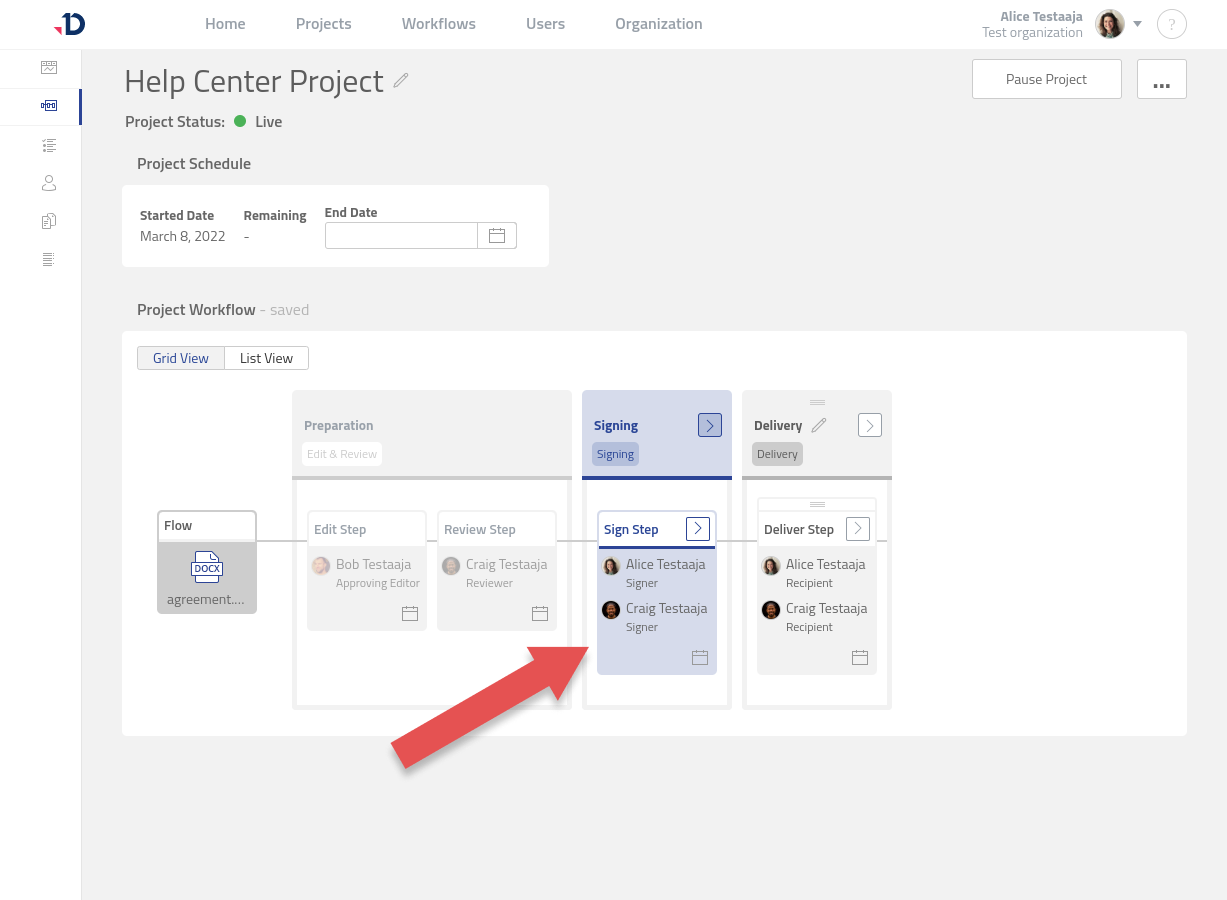The width and height of the screenshot is (1227, 900).
Task: Click the End Date input field
Action: [401, 236]
